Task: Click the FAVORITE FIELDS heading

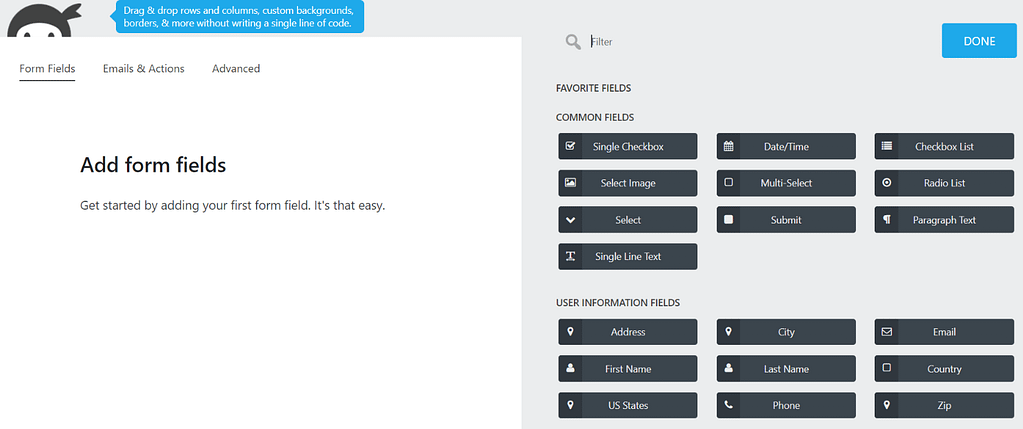Action: point(593,88)
